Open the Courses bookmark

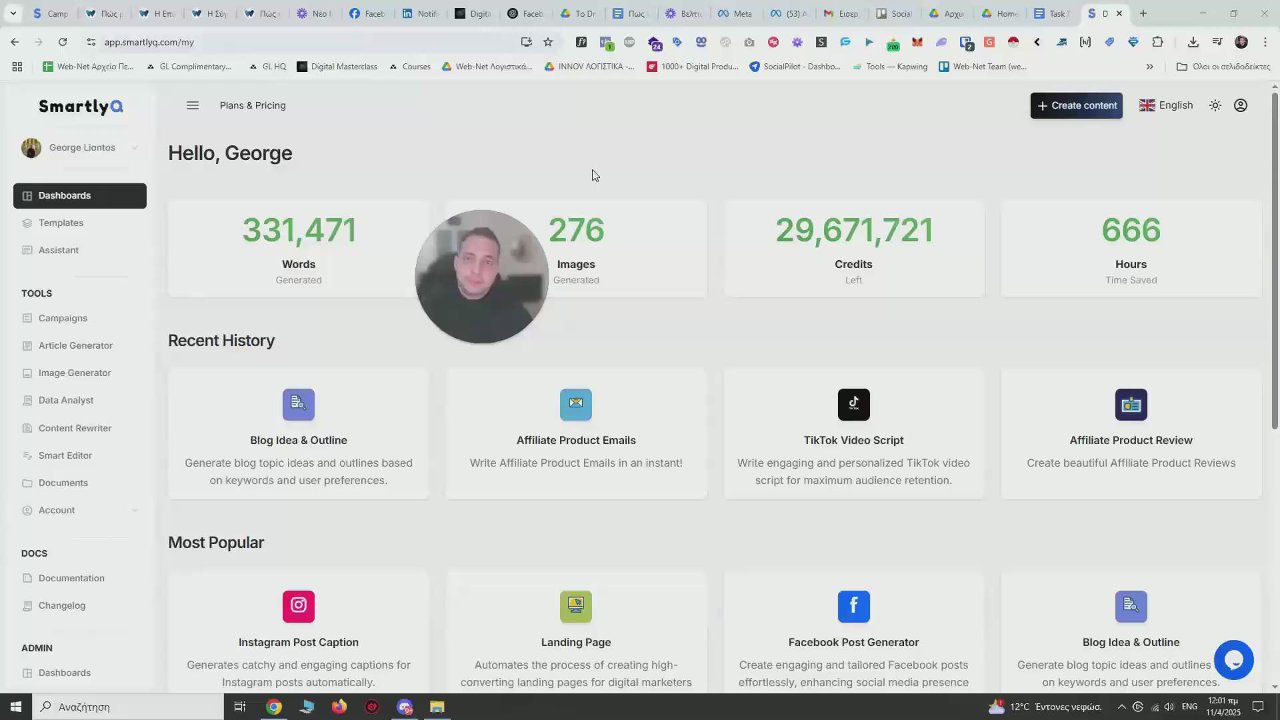coord(409,67)
